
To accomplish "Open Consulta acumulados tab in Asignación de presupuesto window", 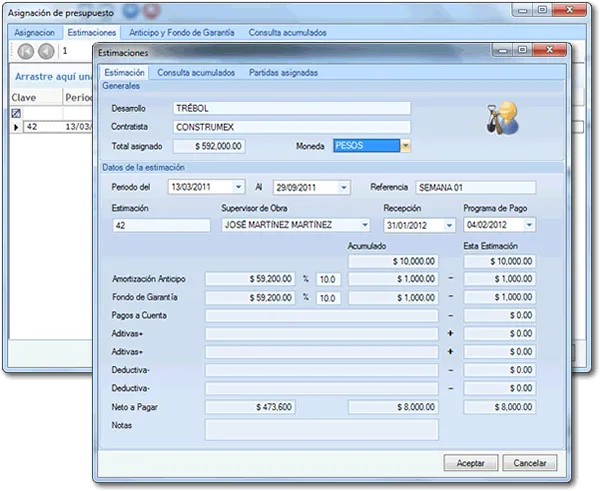I will (287, 33).
